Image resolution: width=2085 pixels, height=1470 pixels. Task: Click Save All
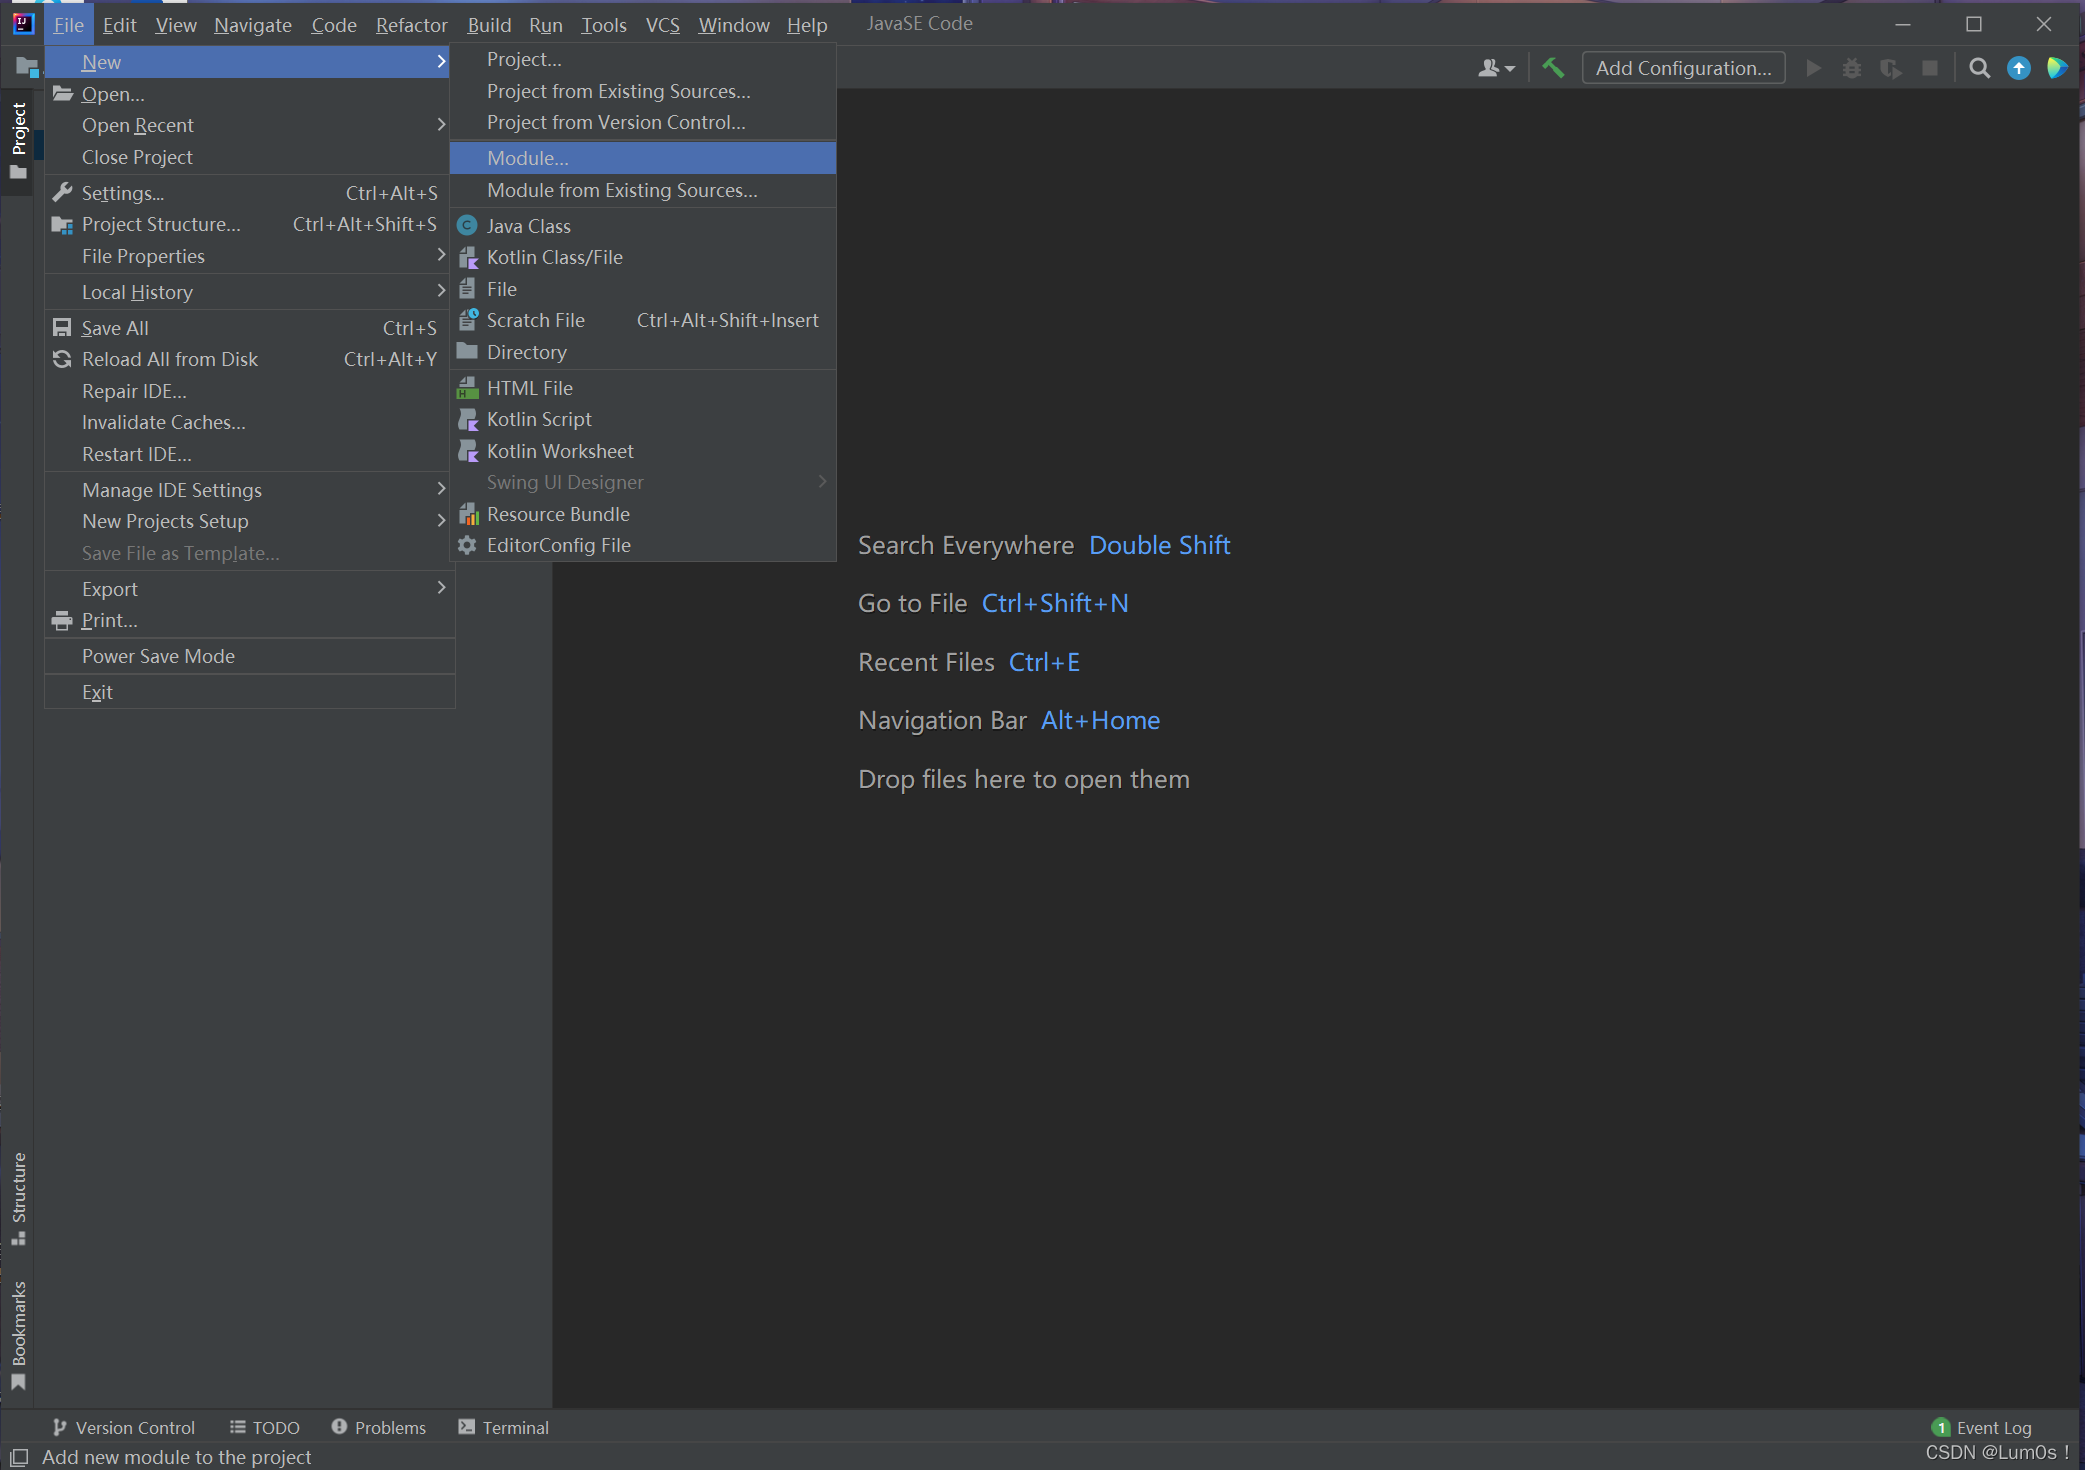(248, 328)
